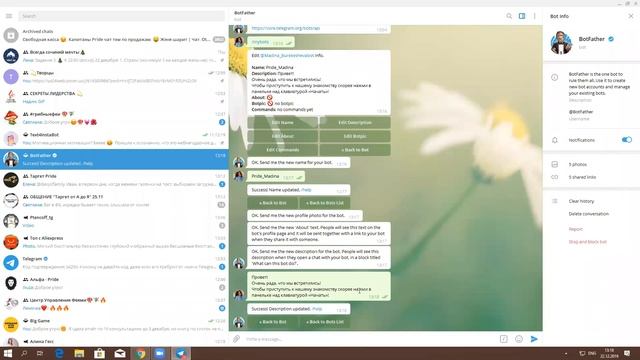Open the СЕКРЕТЫ ЛИДЕРСТВА chat

[x=114, y=97]
